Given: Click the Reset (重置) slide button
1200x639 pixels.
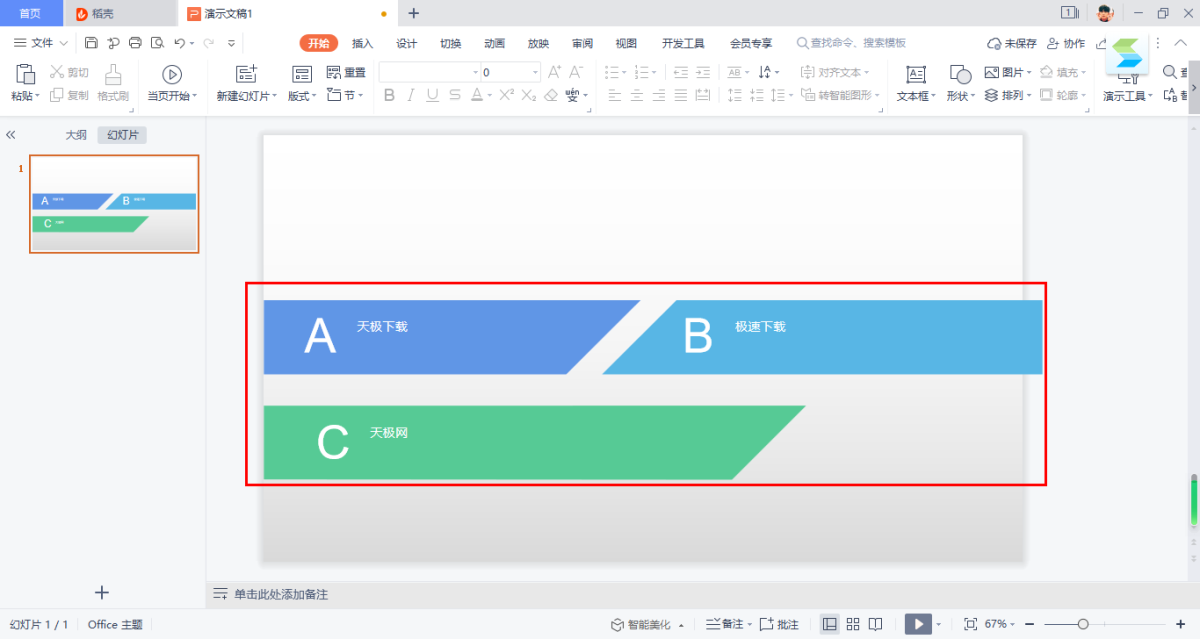Looking at the screenshot, I should click(346, 72).
